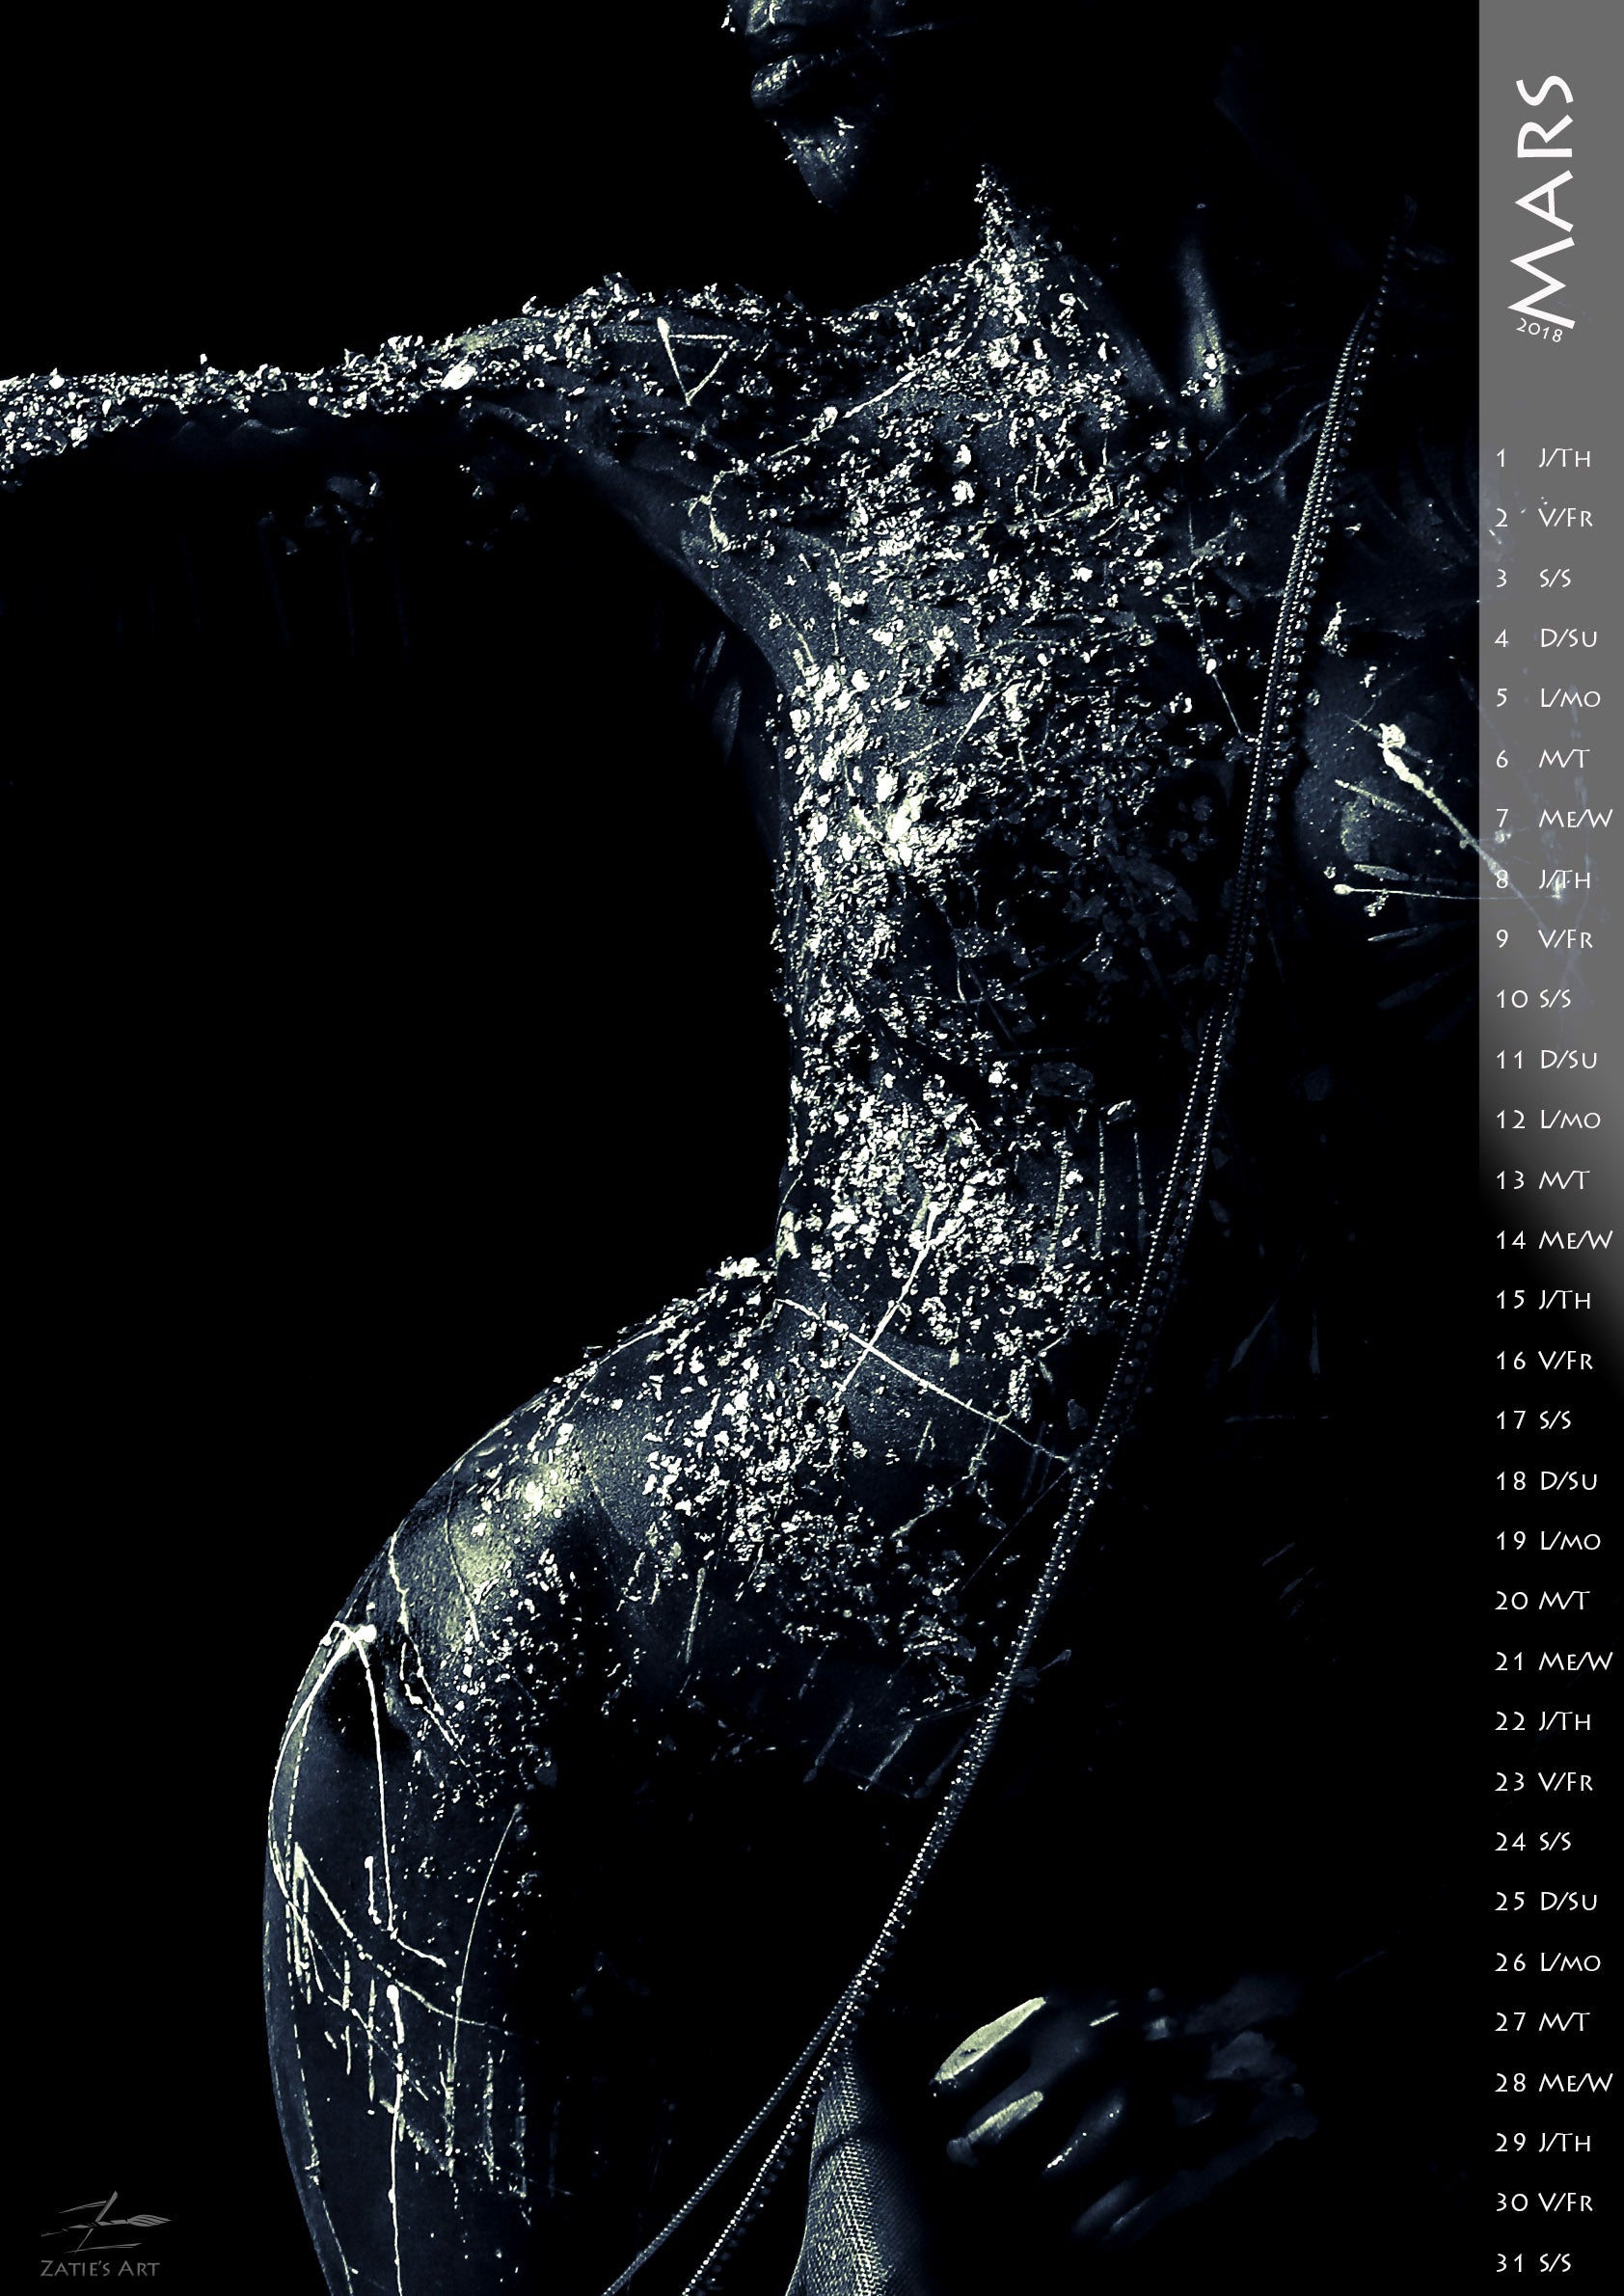Pick date 7 Me/W entry
Viewport: 1624px width, 2296px height.
coord(1553,818)
